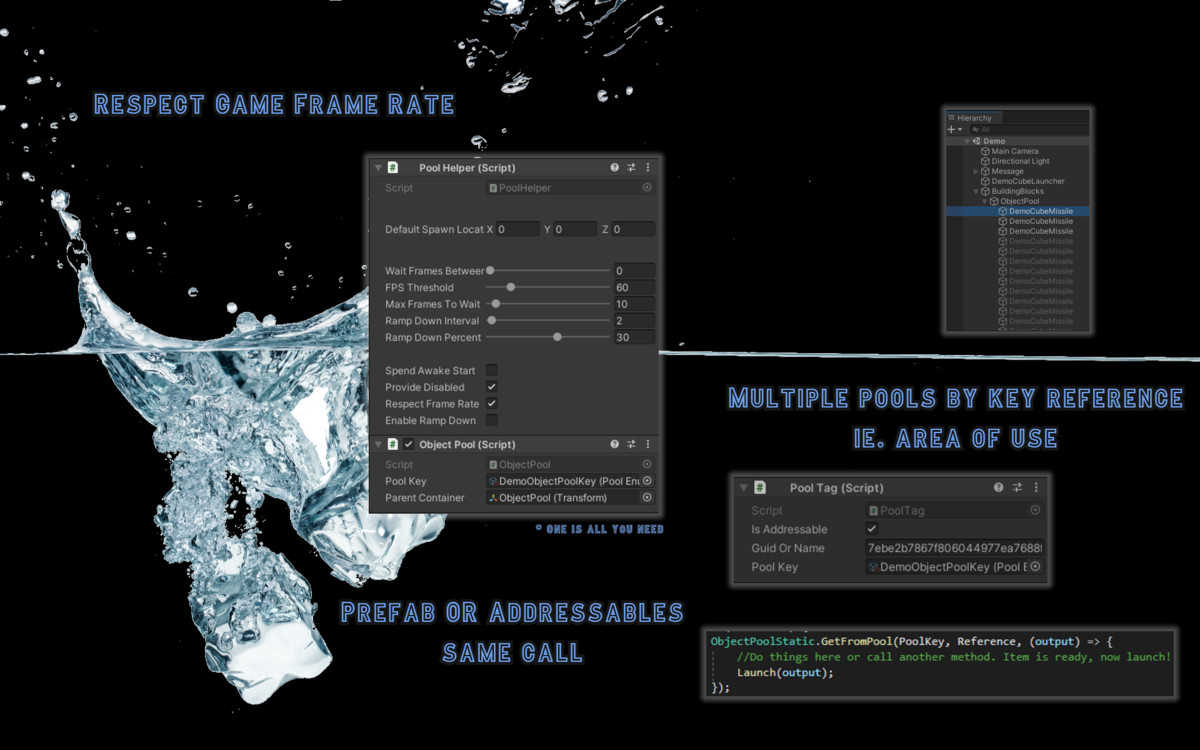
Task: Toggle the Is Addressable checkbox
Action: point(872,529)
